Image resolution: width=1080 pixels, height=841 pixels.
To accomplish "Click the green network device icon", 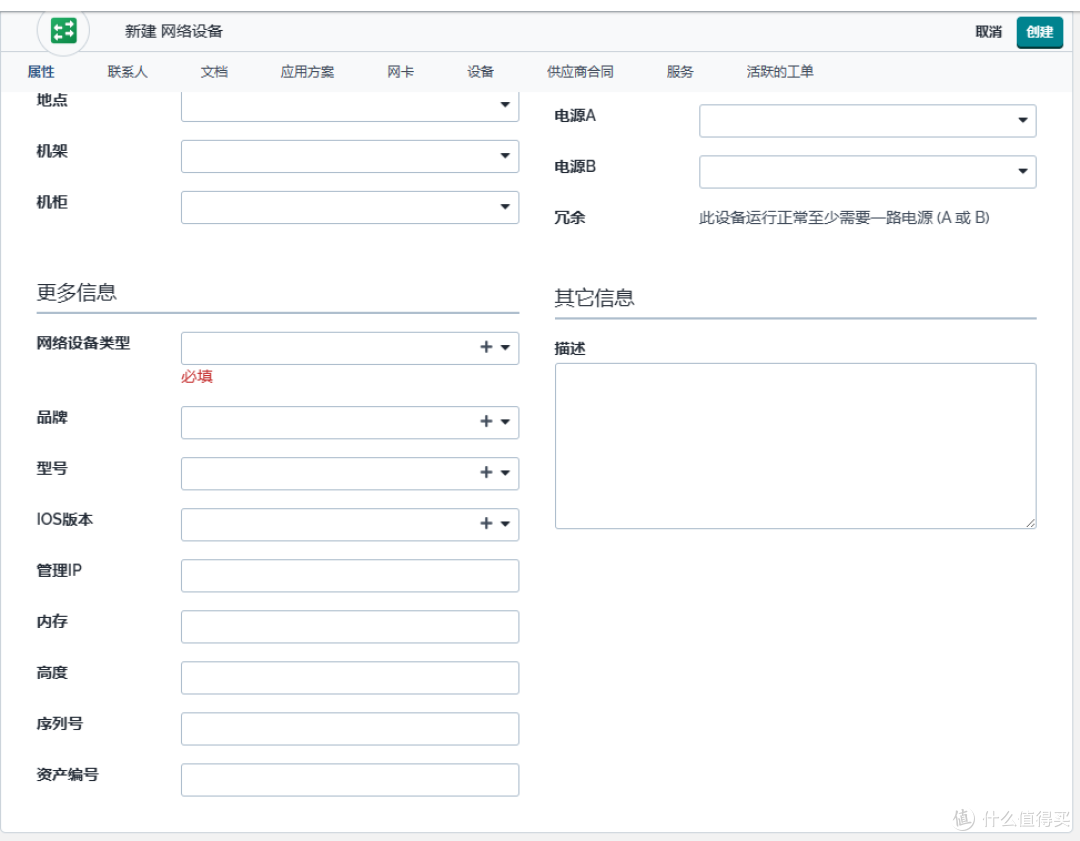I will click(63, 31).
